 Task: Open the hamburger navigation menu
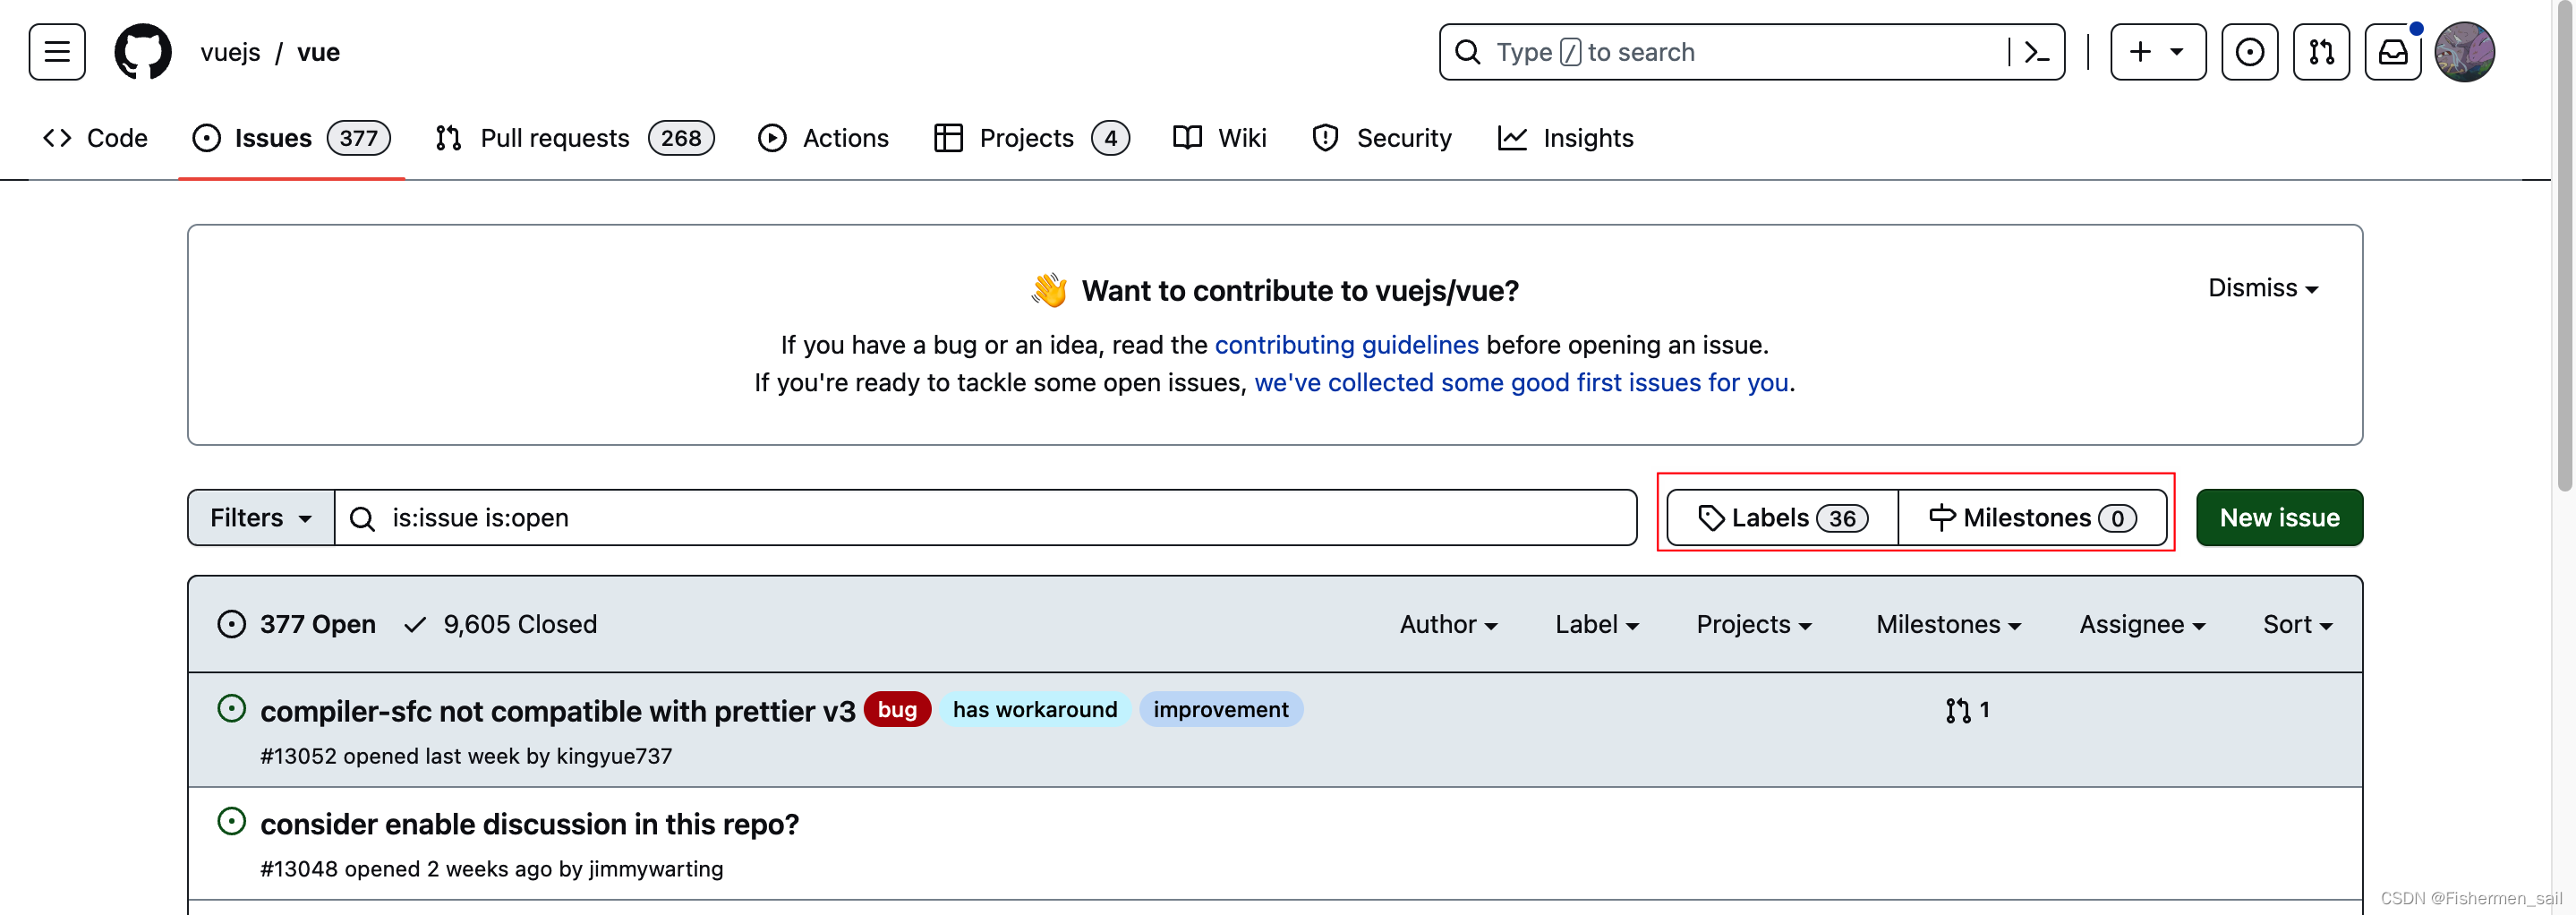coord(57,52)
